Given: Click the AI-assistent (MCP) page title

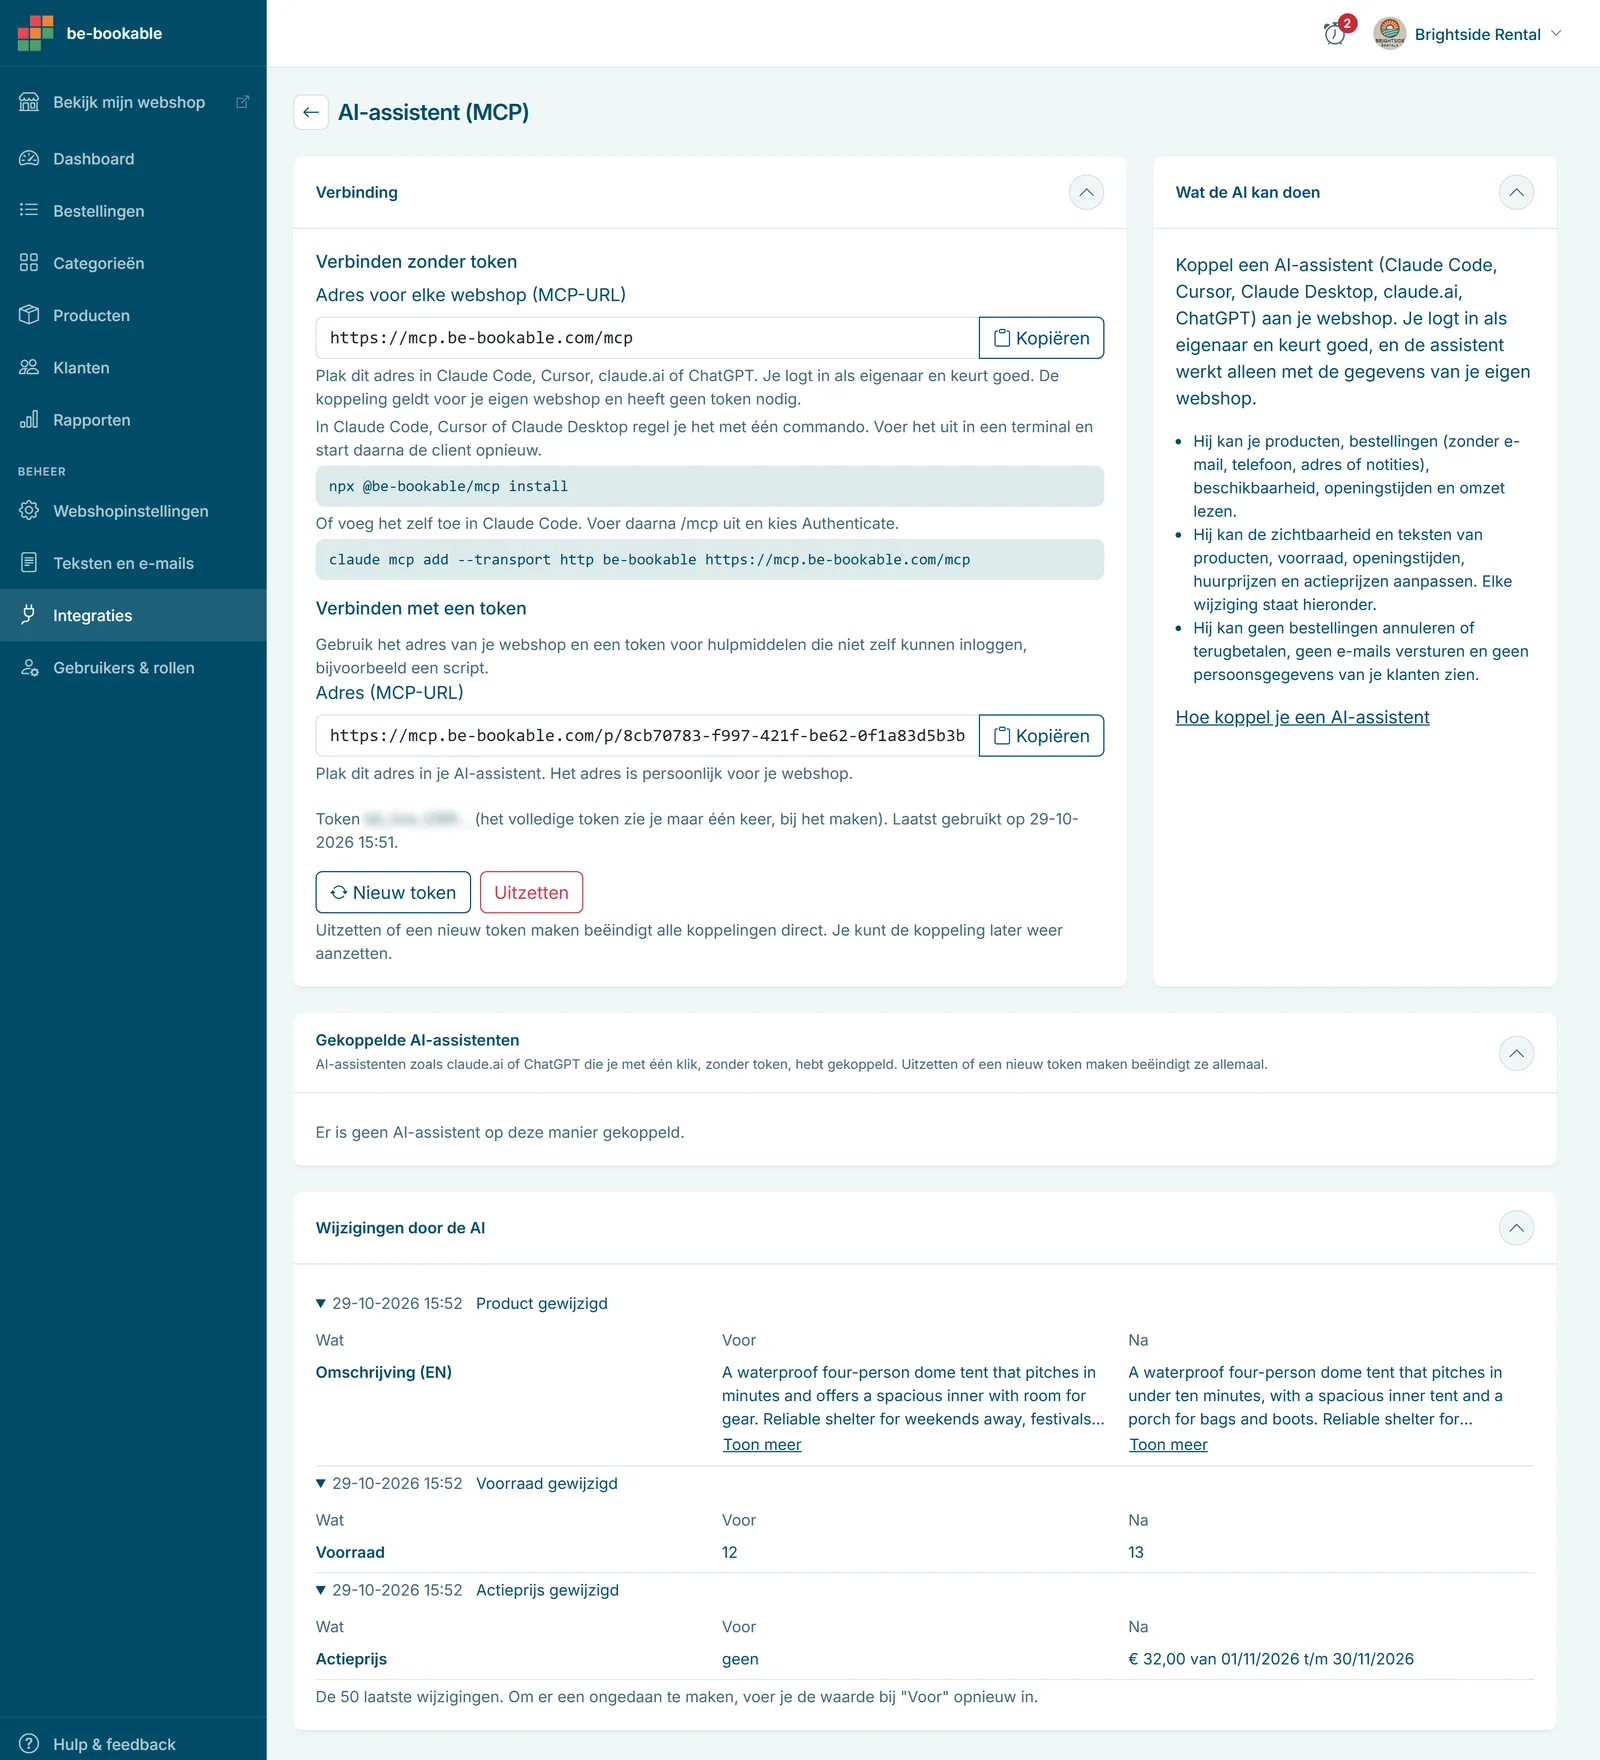Looking at the screenshot, I should 433,112.
